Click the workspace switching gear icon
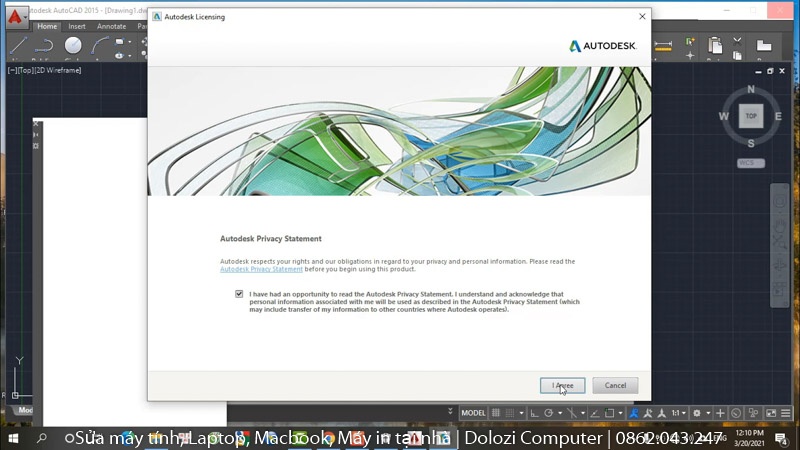Screen dimensions: 800x450 pyautogui.click(x=697, y=413)
